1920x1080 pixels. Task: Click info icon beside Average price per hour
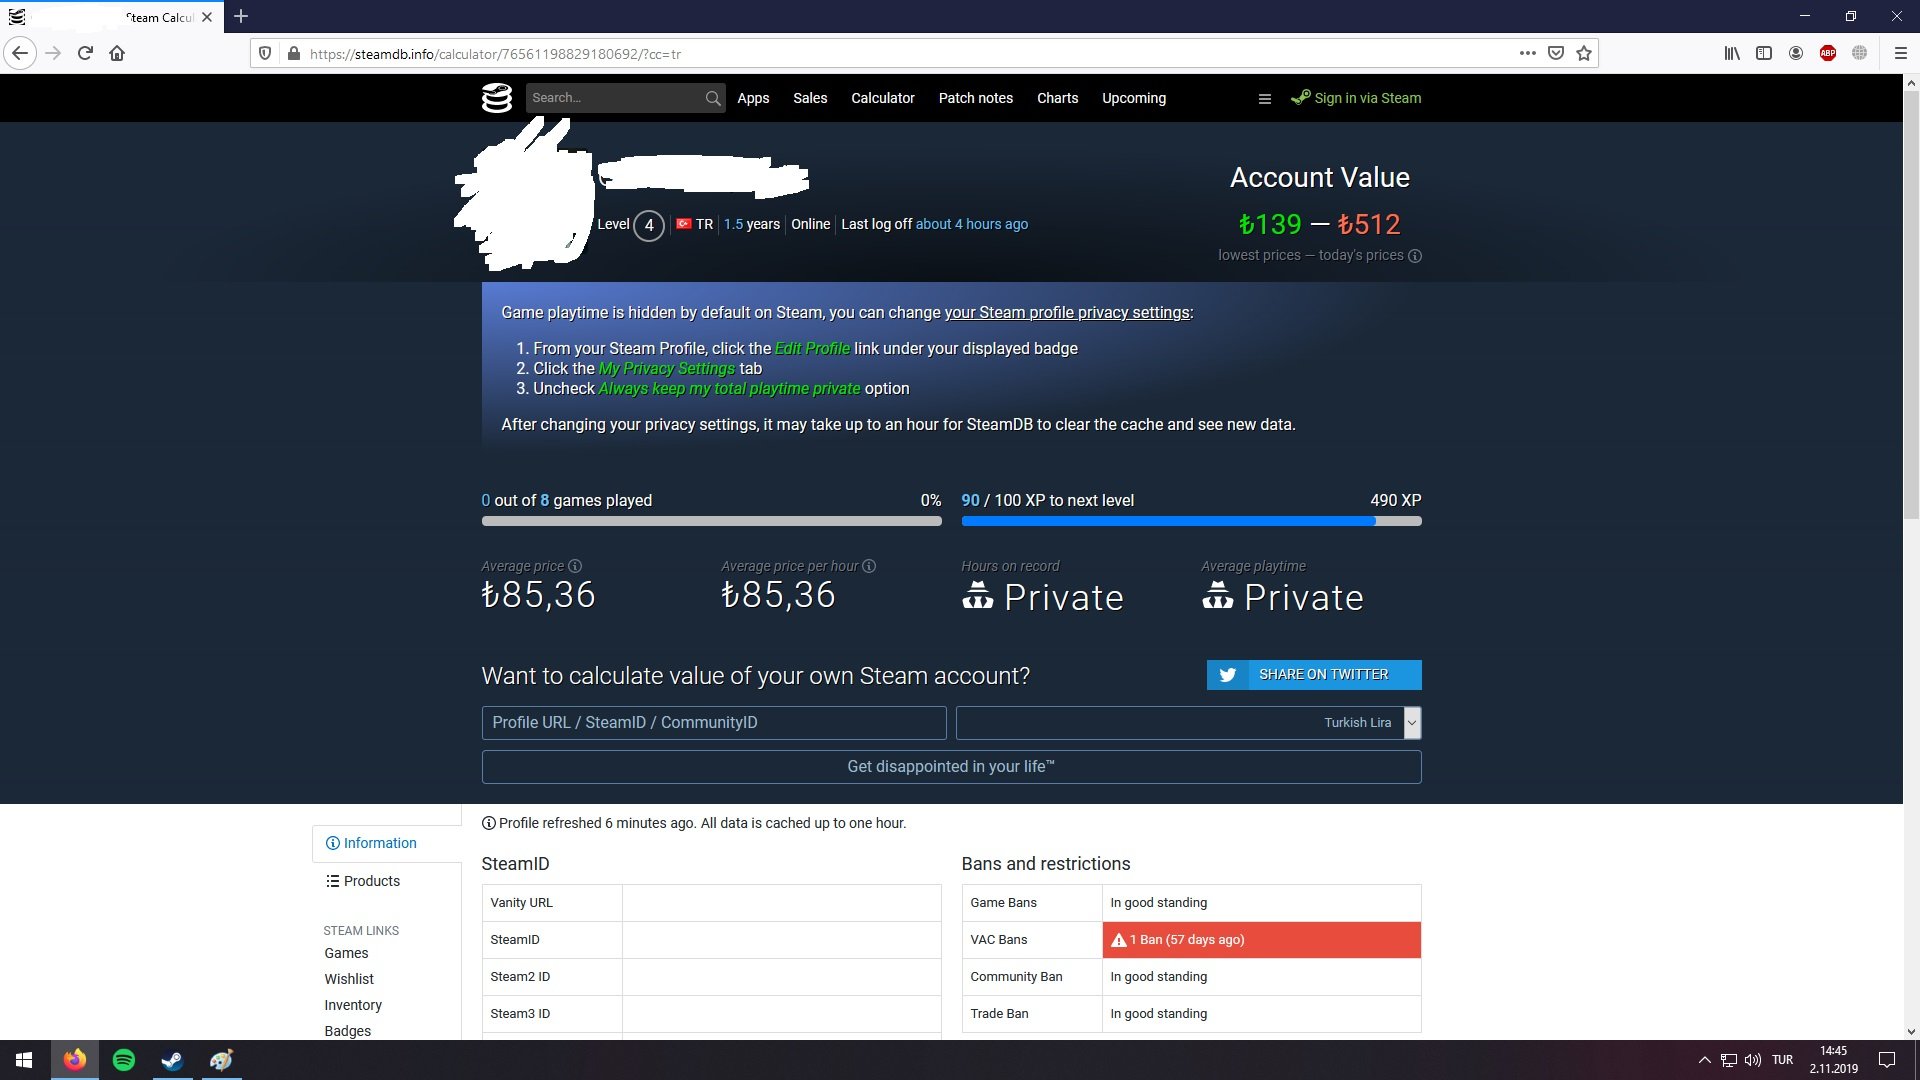point(869,566)
